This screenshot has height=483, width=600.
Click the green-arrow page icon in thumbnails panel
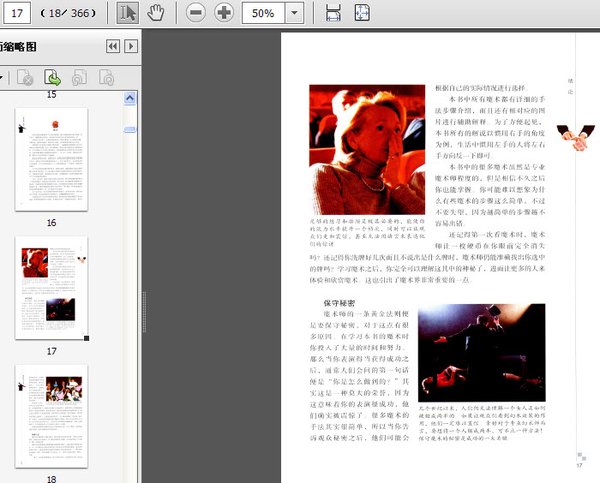(52, 77)
